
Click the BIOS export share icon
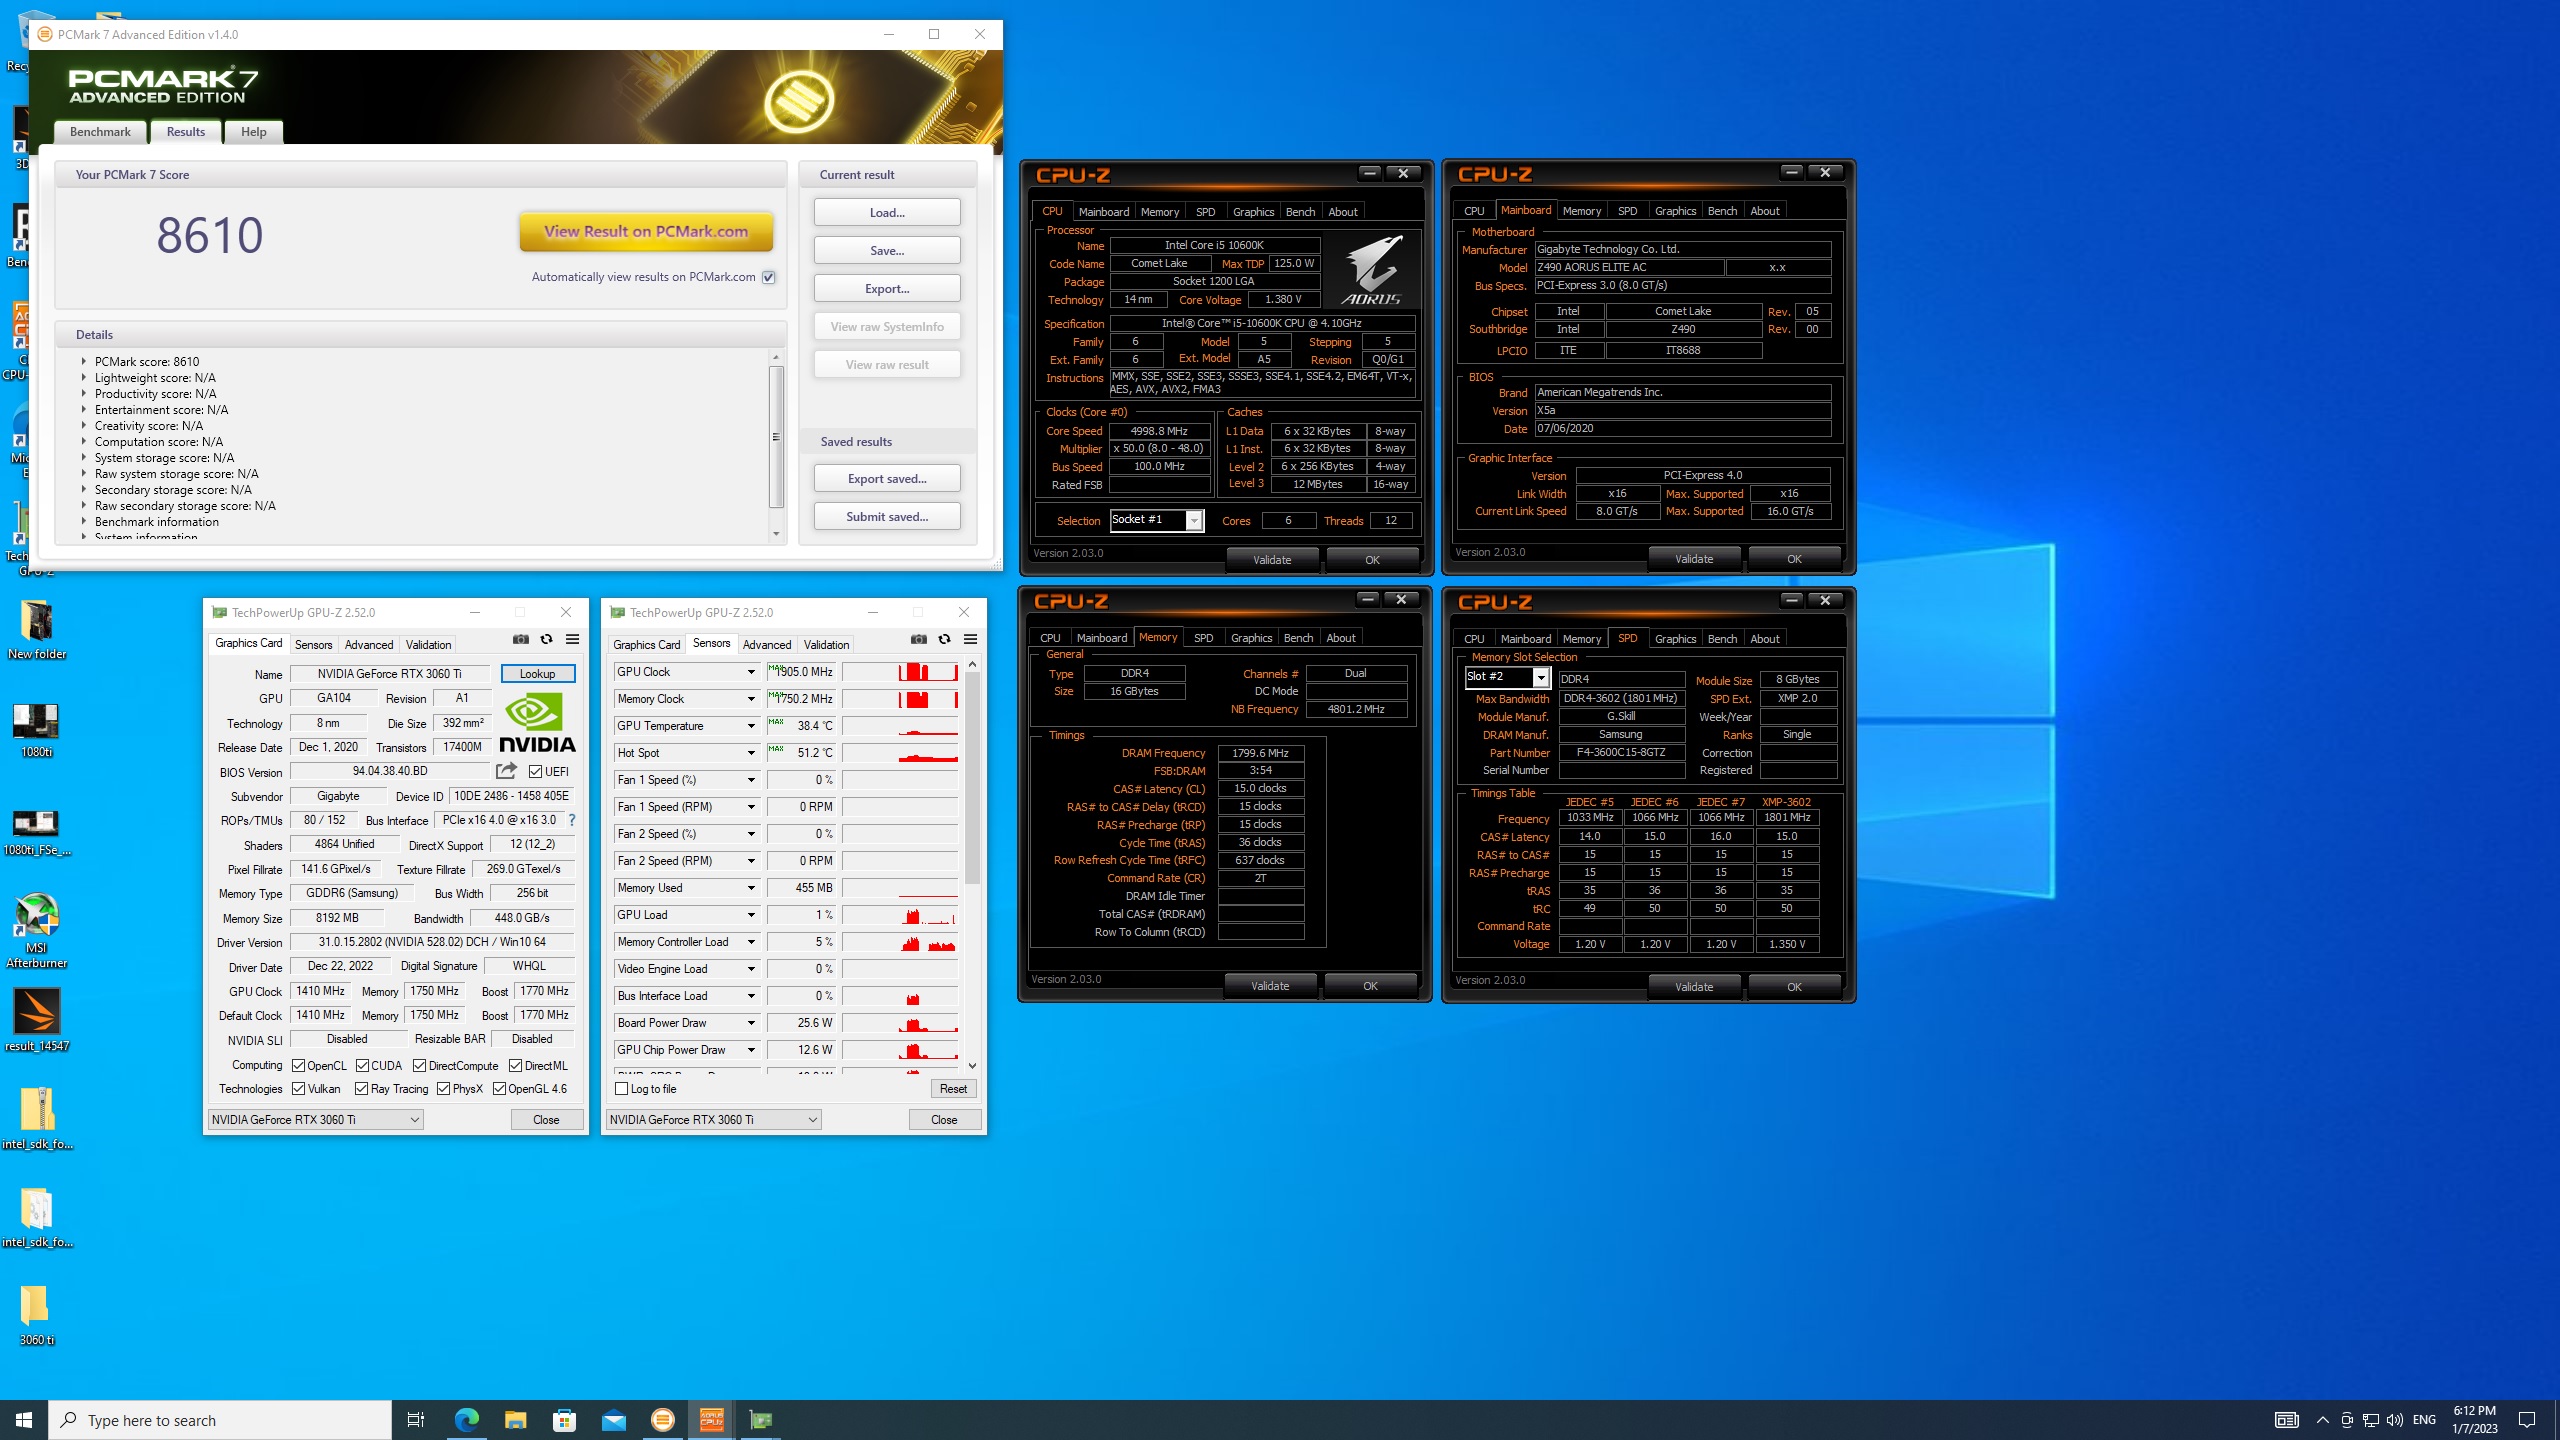tap(506, 771)
